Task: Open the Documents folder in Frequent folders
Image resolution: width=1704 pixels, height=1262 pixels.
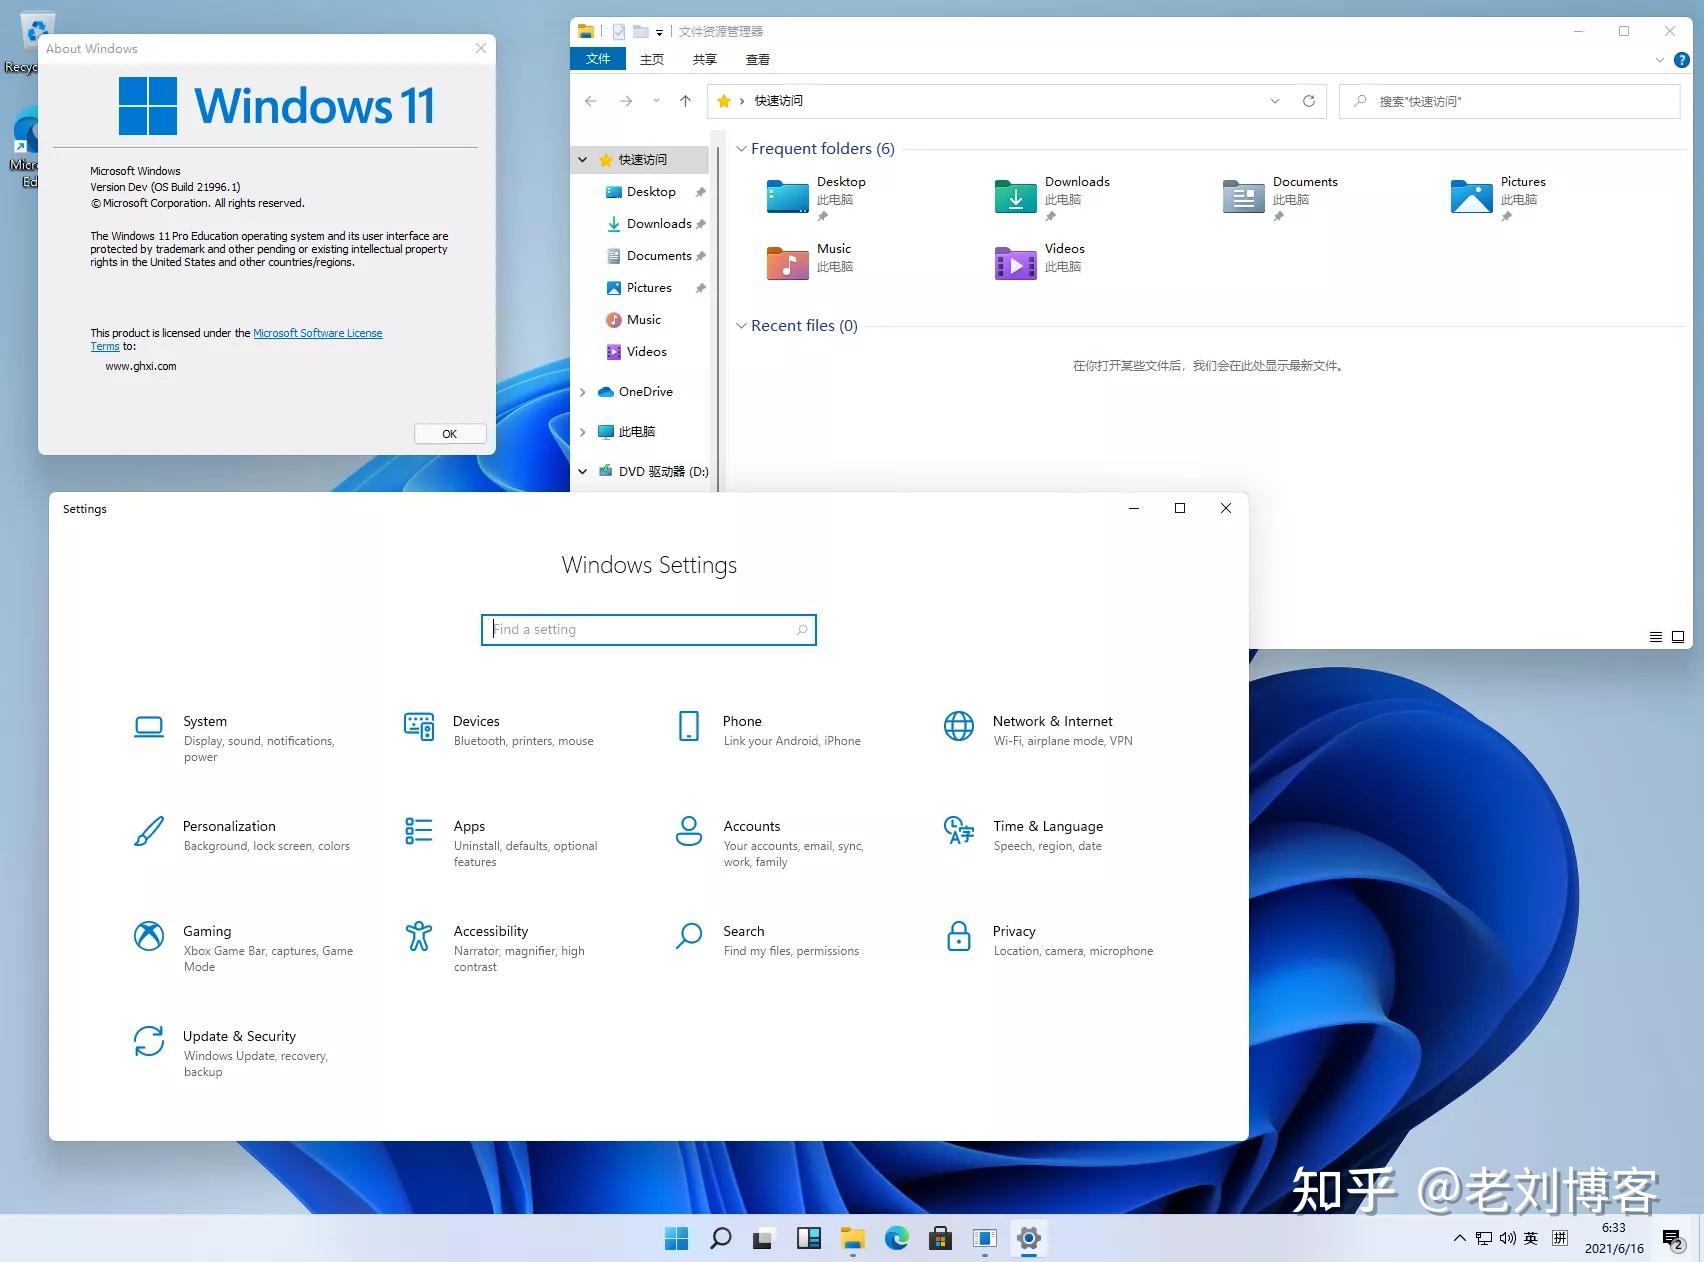Action: pos(1280,198)
